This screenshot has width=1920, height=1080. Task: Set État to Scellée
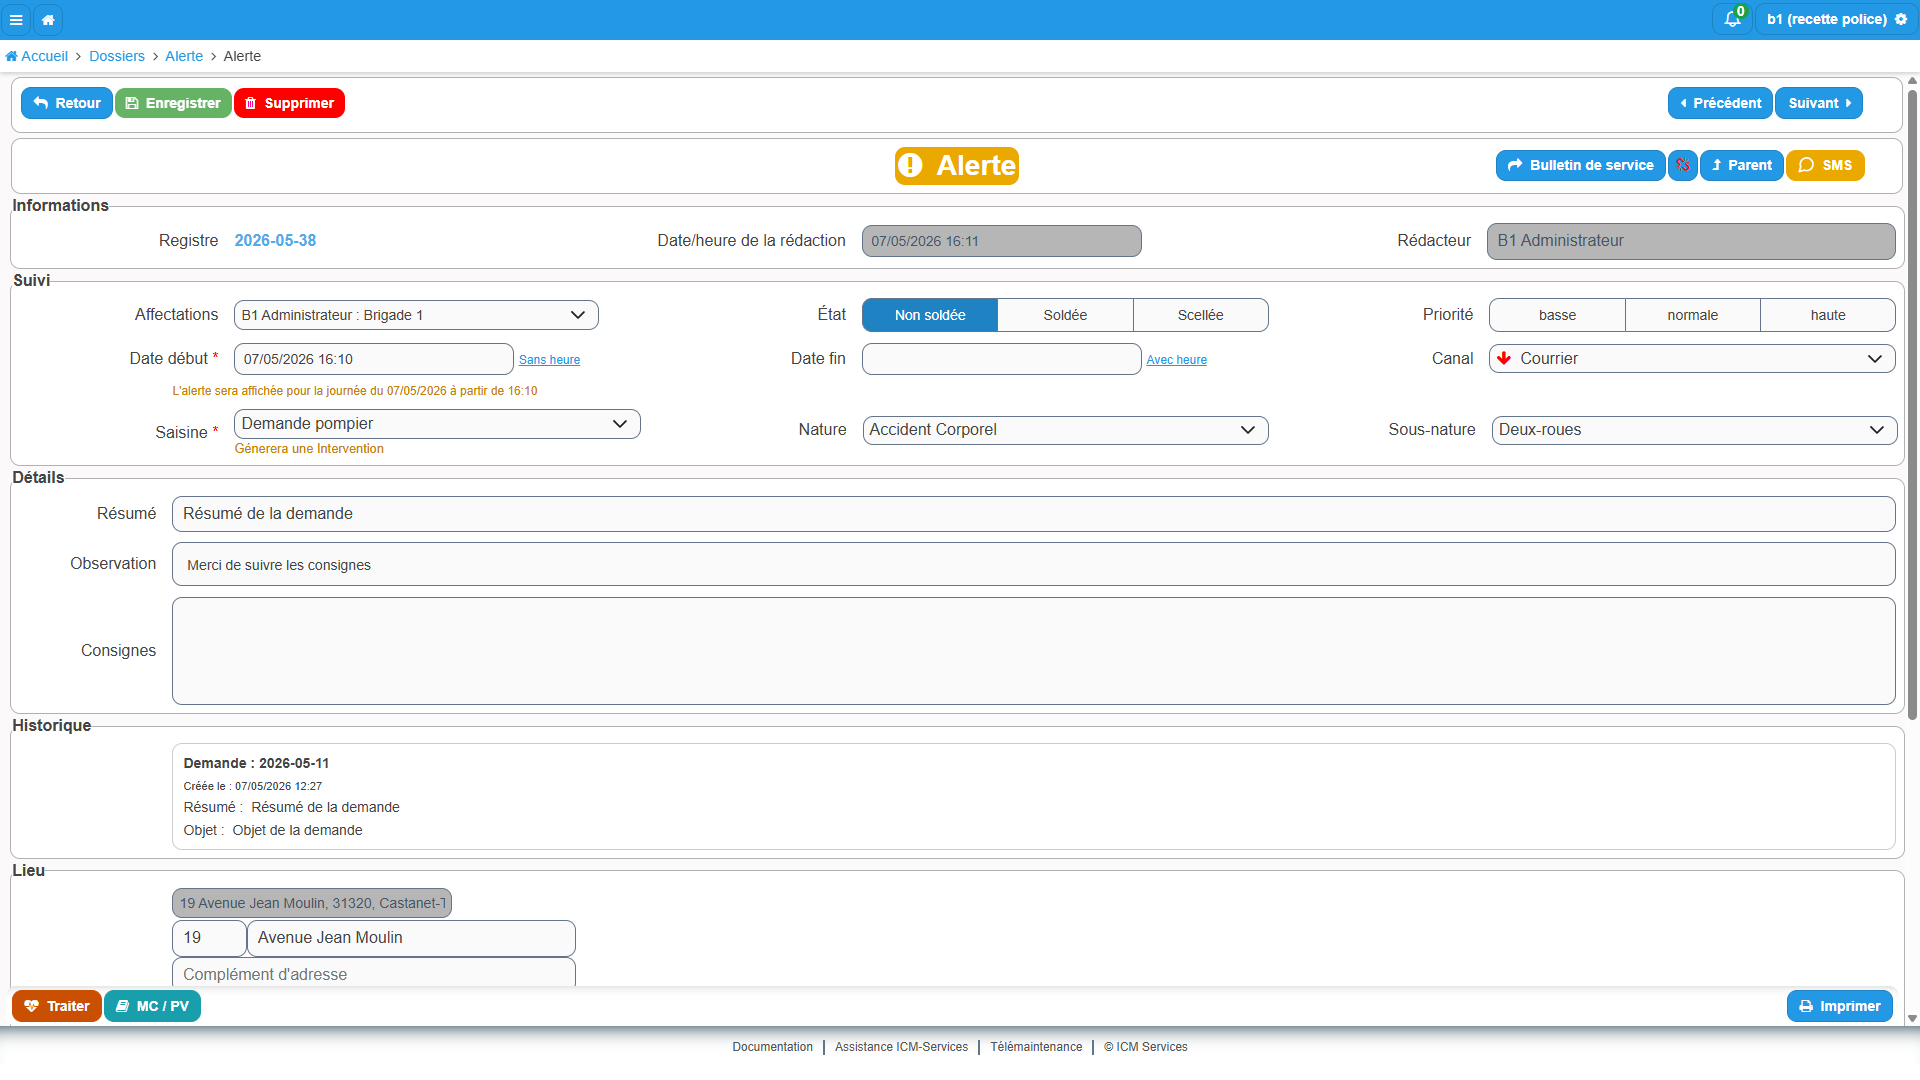1200,315
